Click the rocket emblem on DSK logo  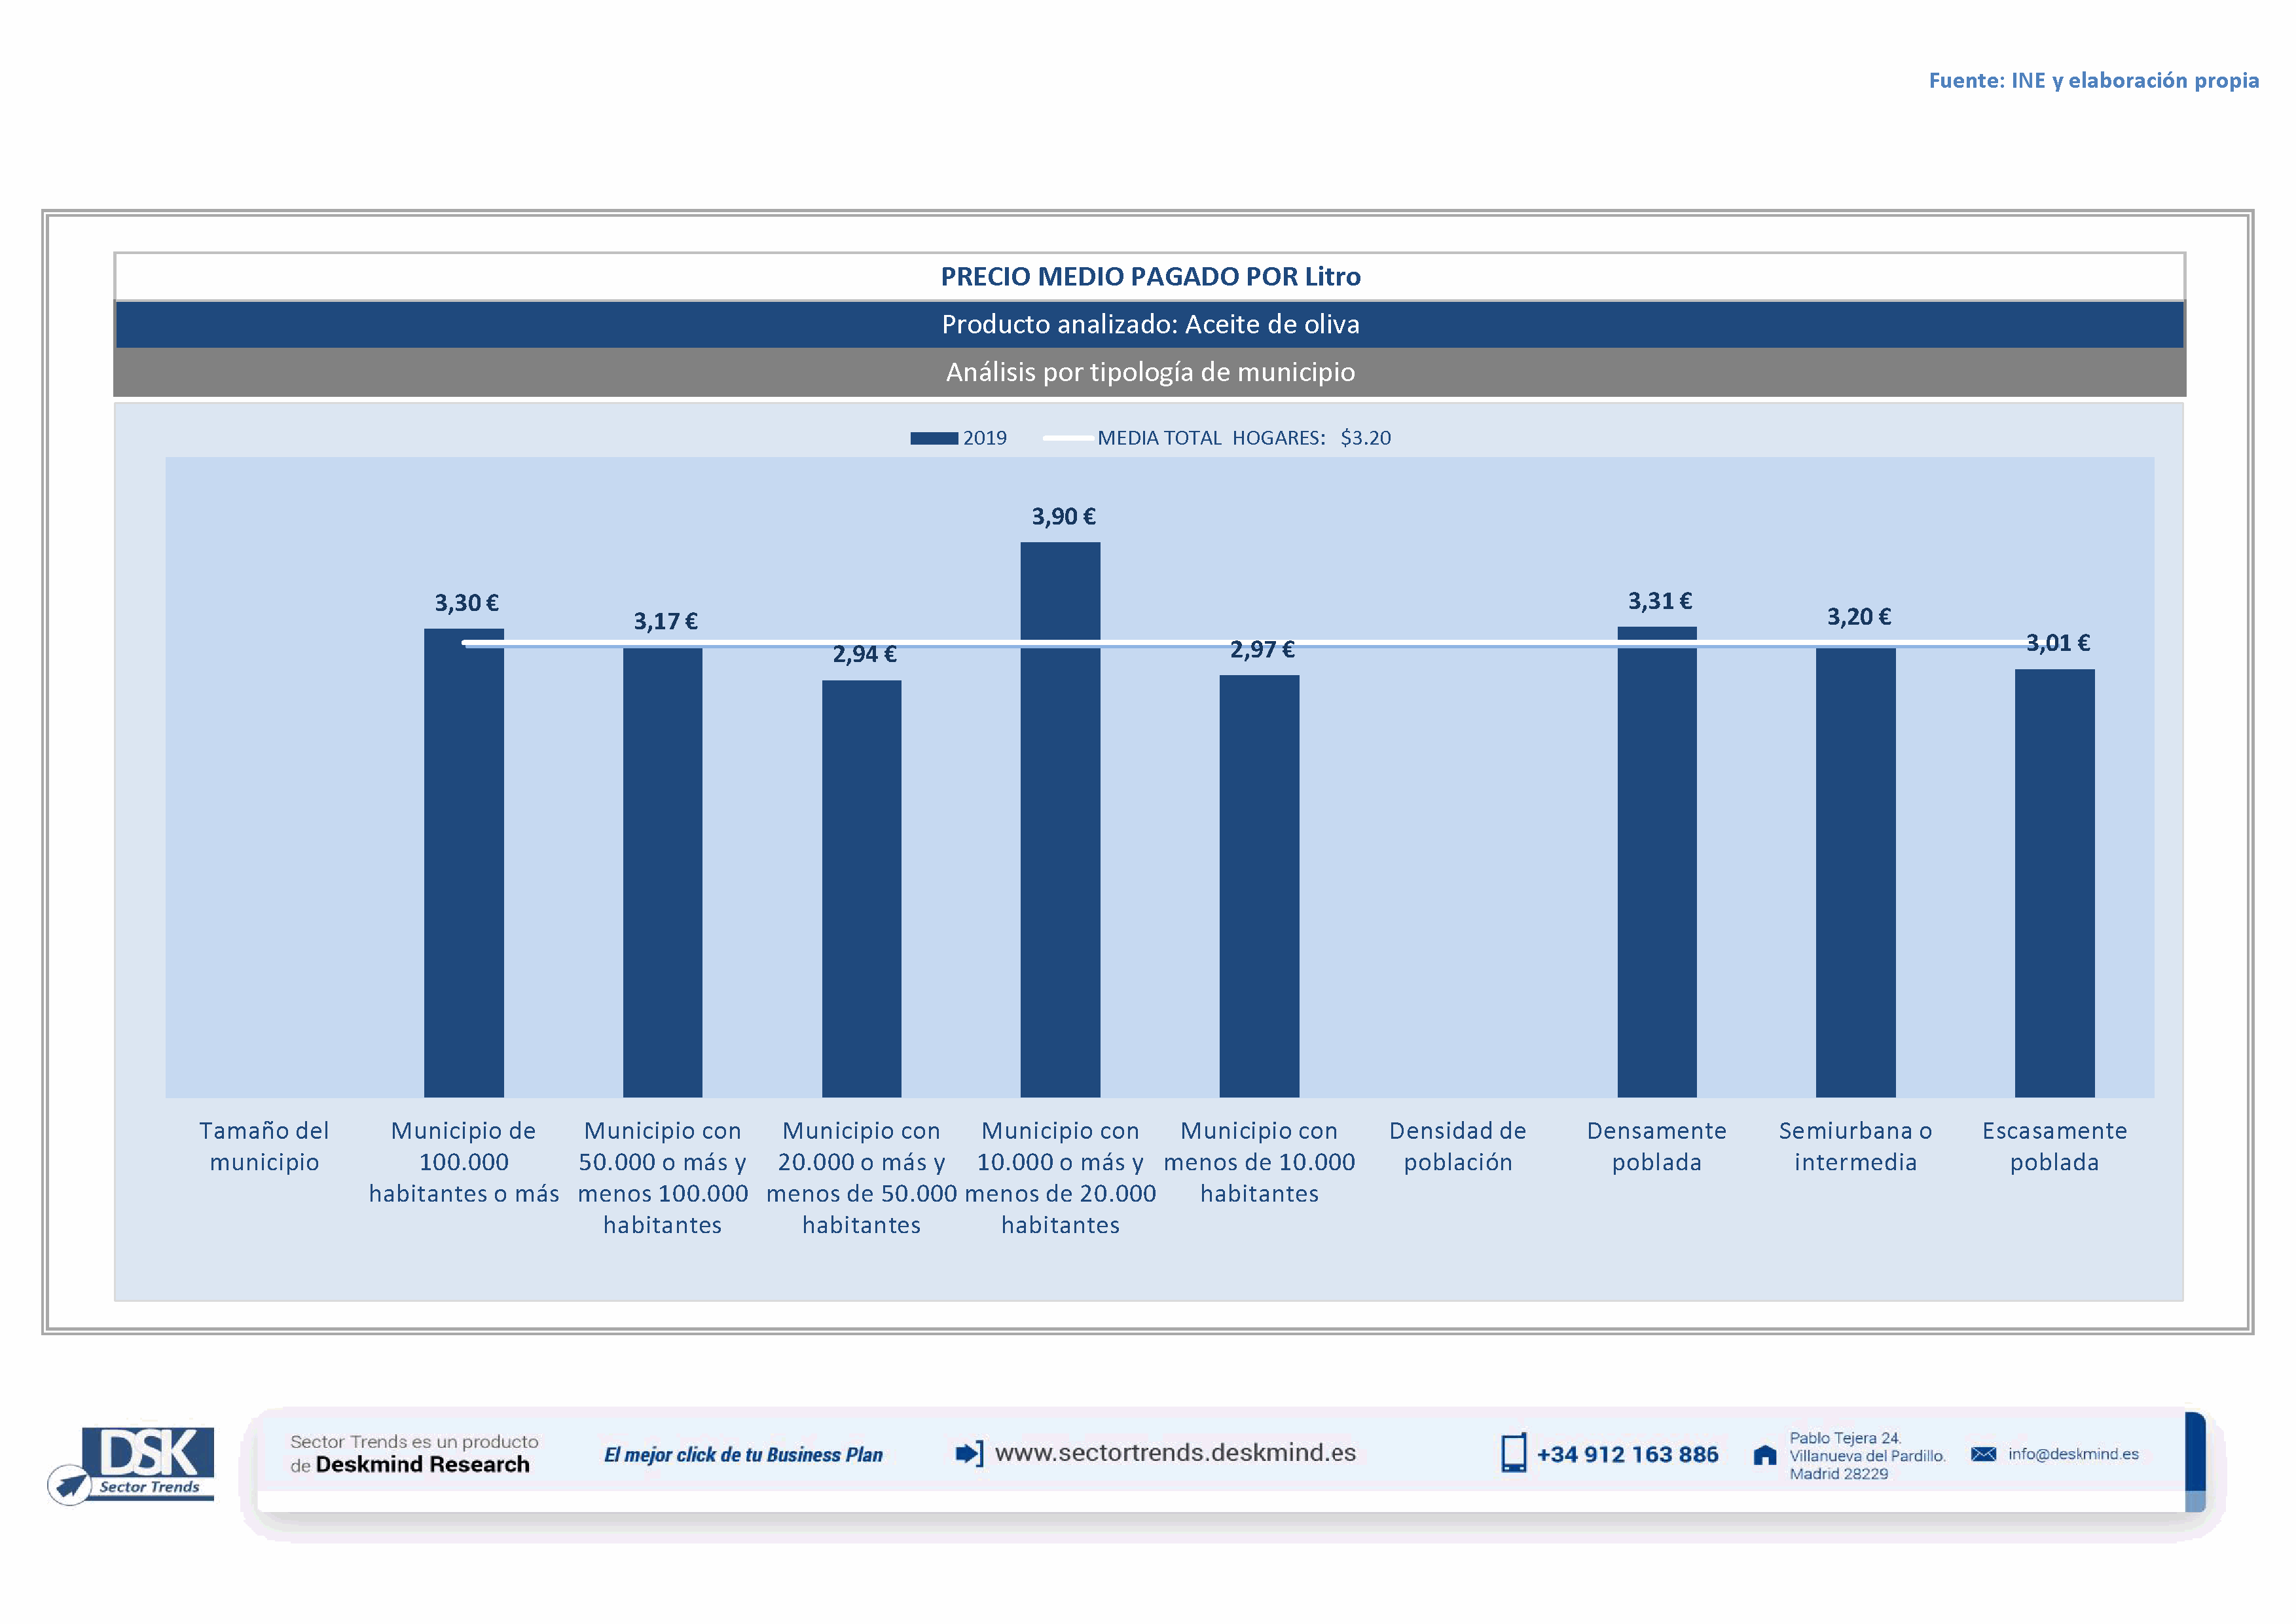point(70,1484)
